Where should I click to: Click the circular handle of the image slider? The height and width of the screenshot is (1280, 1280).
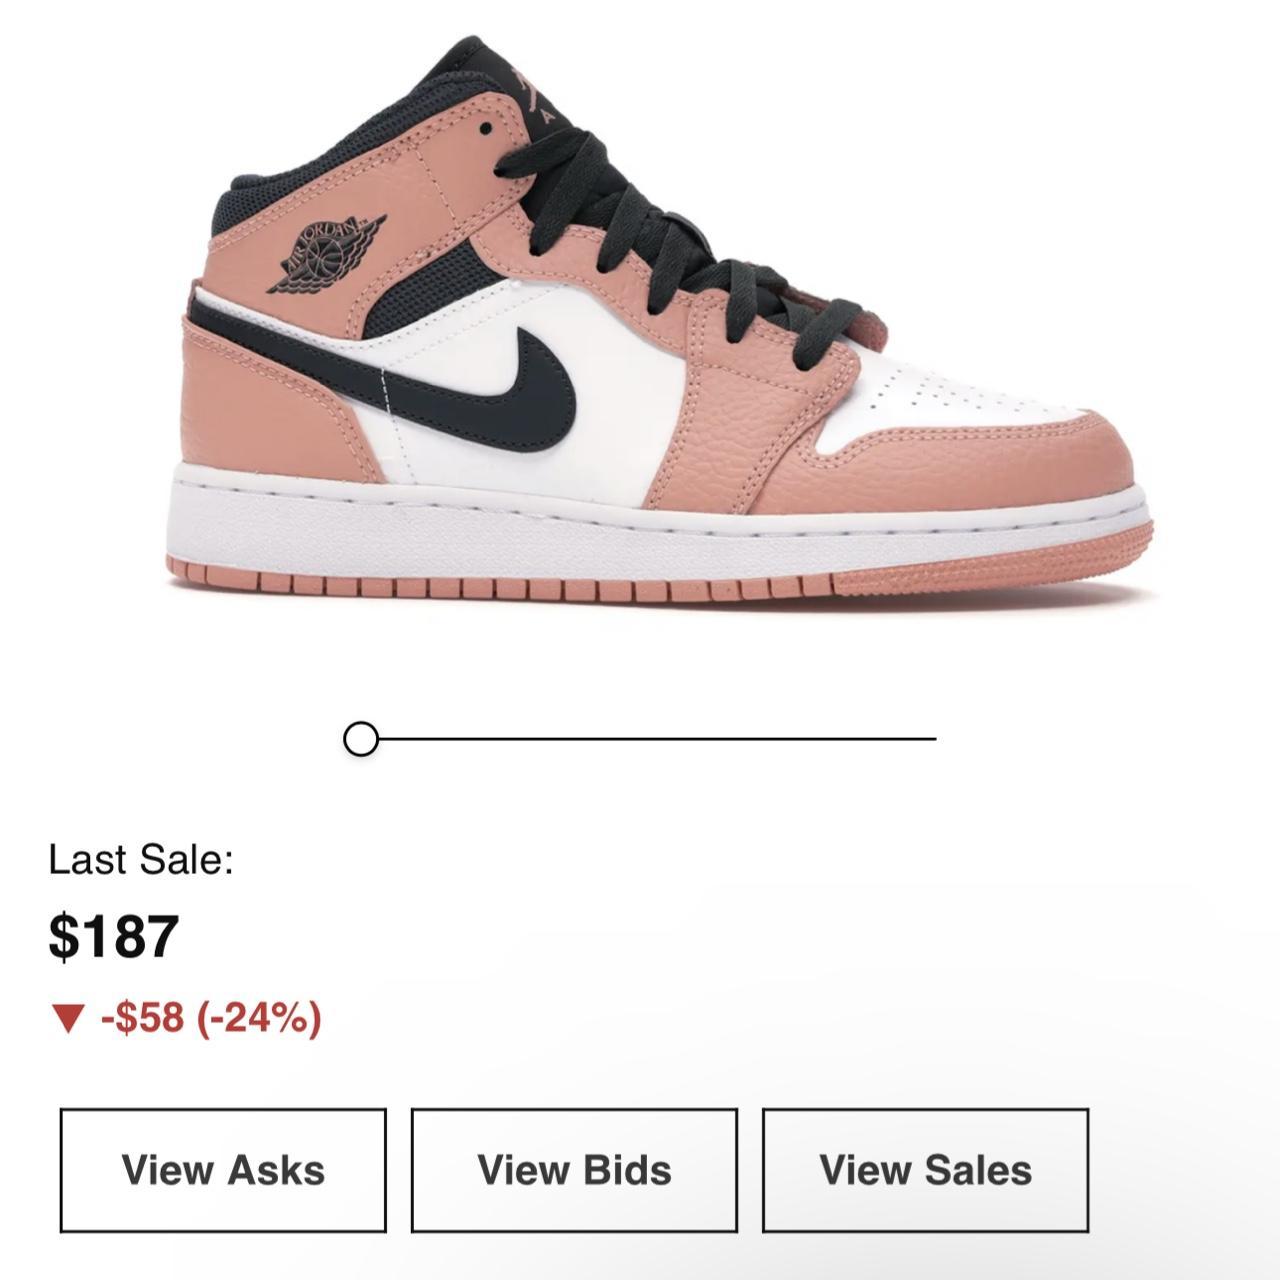pos(360,740)
